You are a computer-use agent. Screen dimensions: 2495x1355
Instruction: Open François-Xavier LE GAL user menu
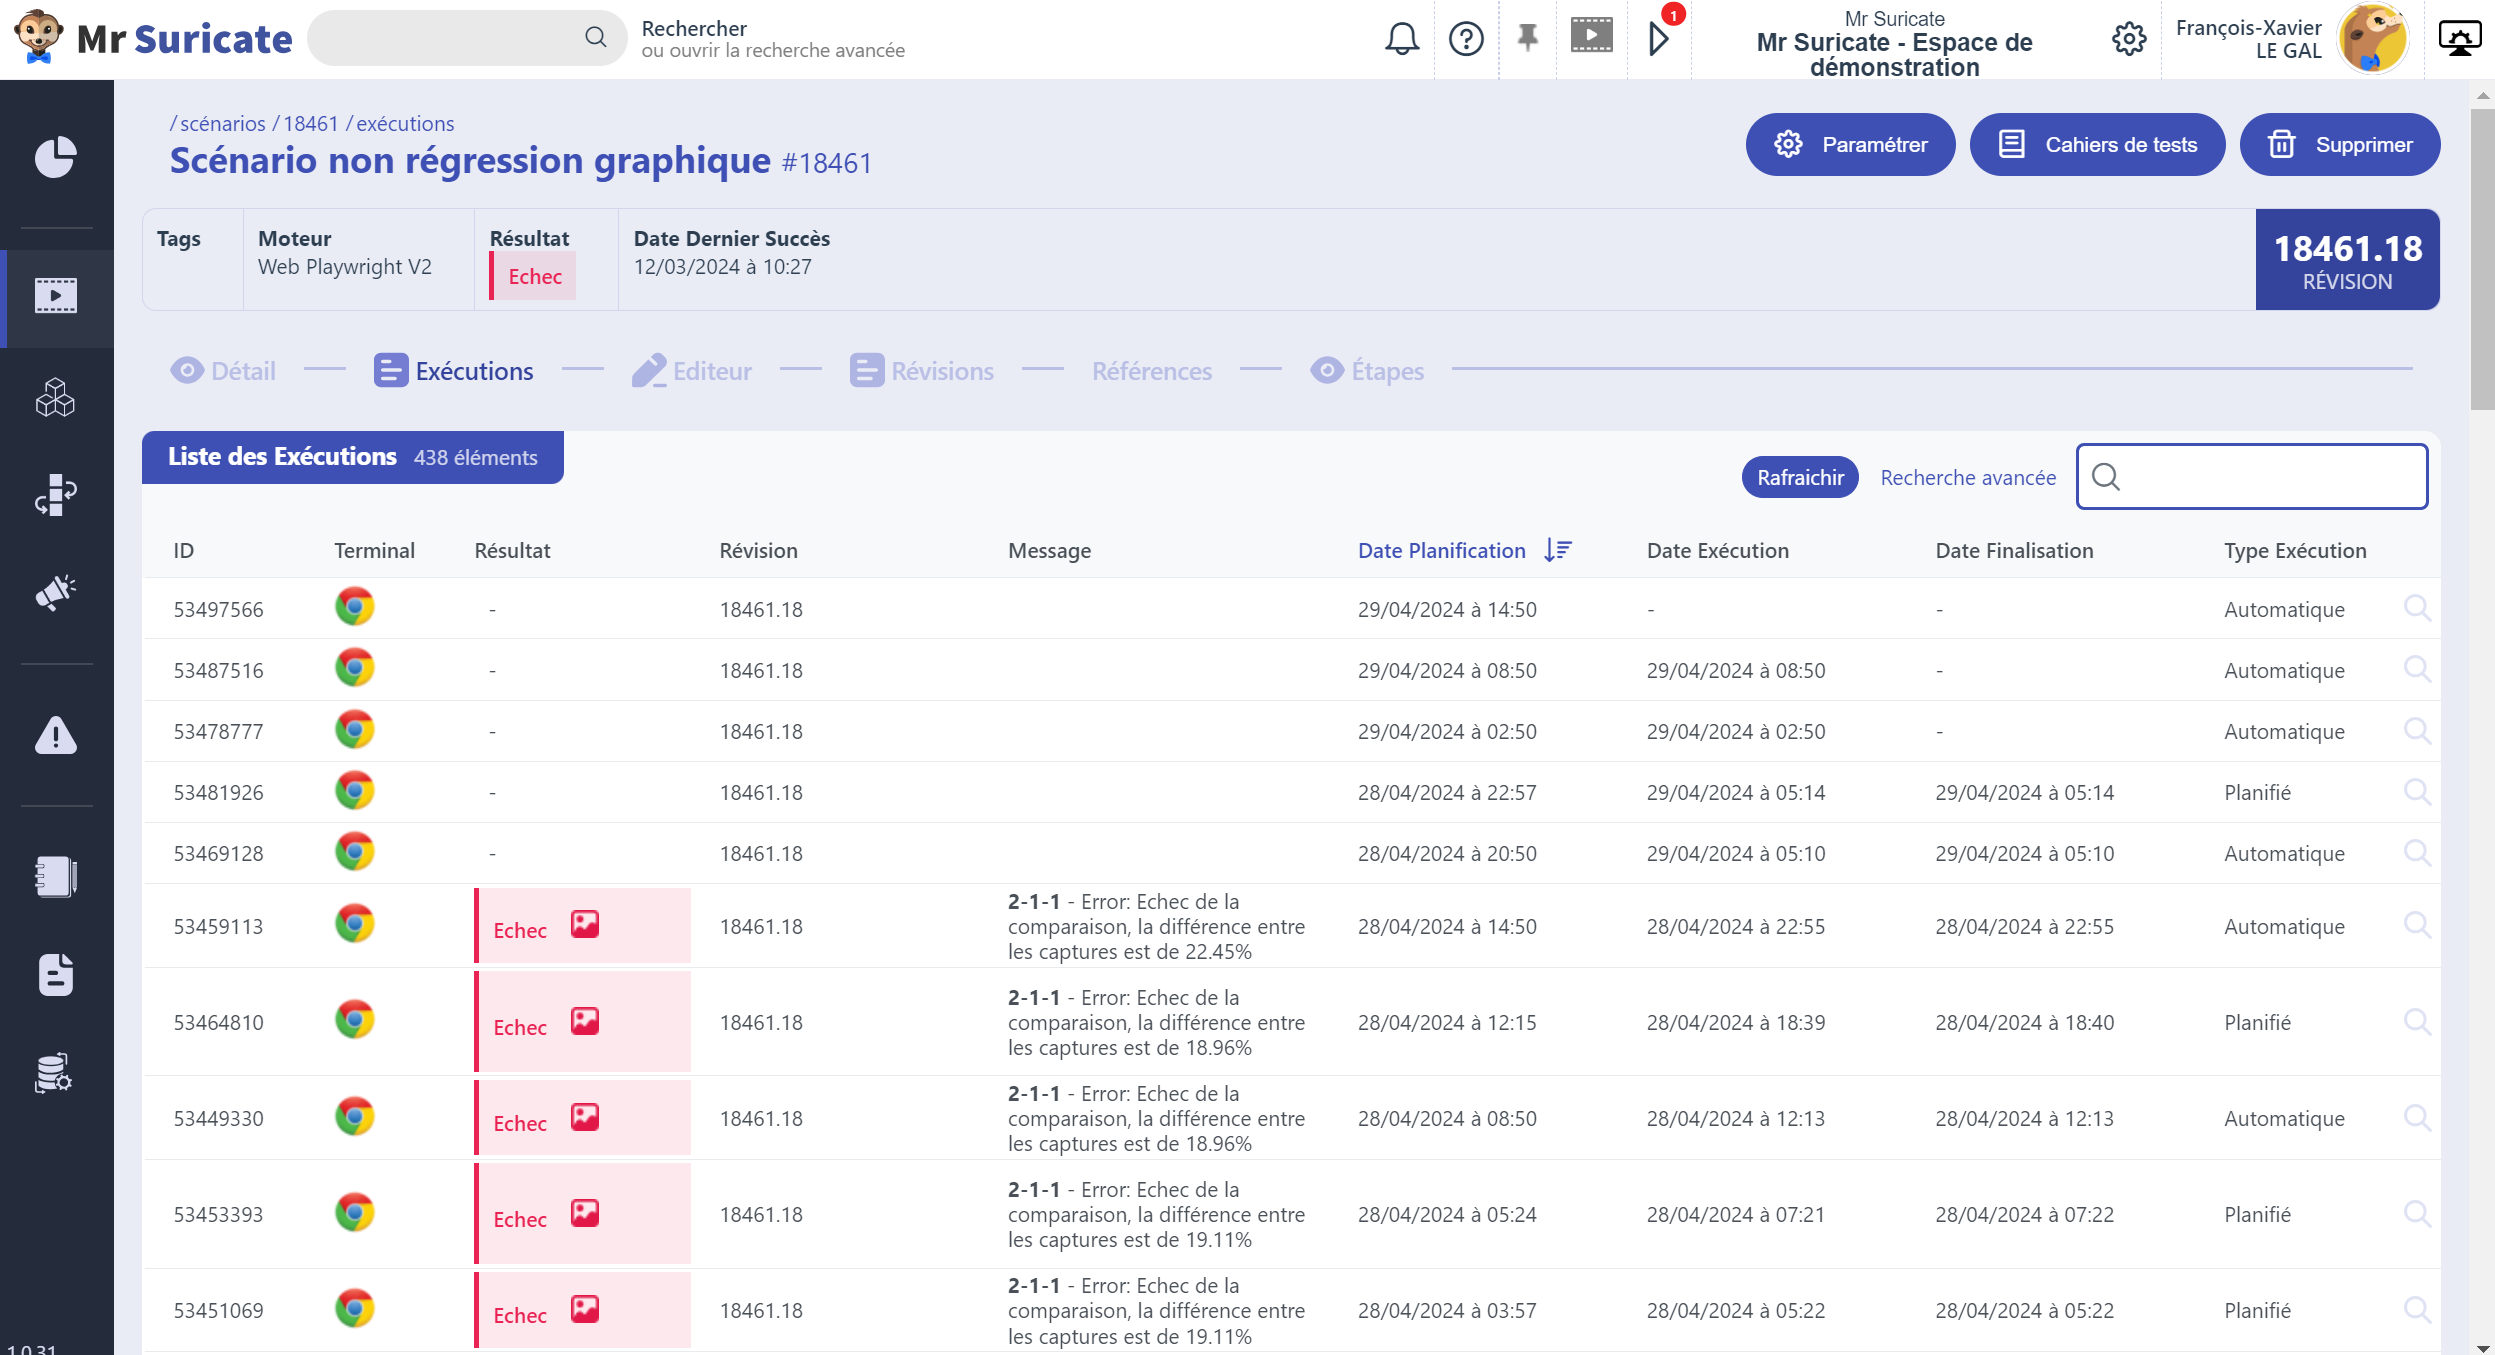point(2292,39)
